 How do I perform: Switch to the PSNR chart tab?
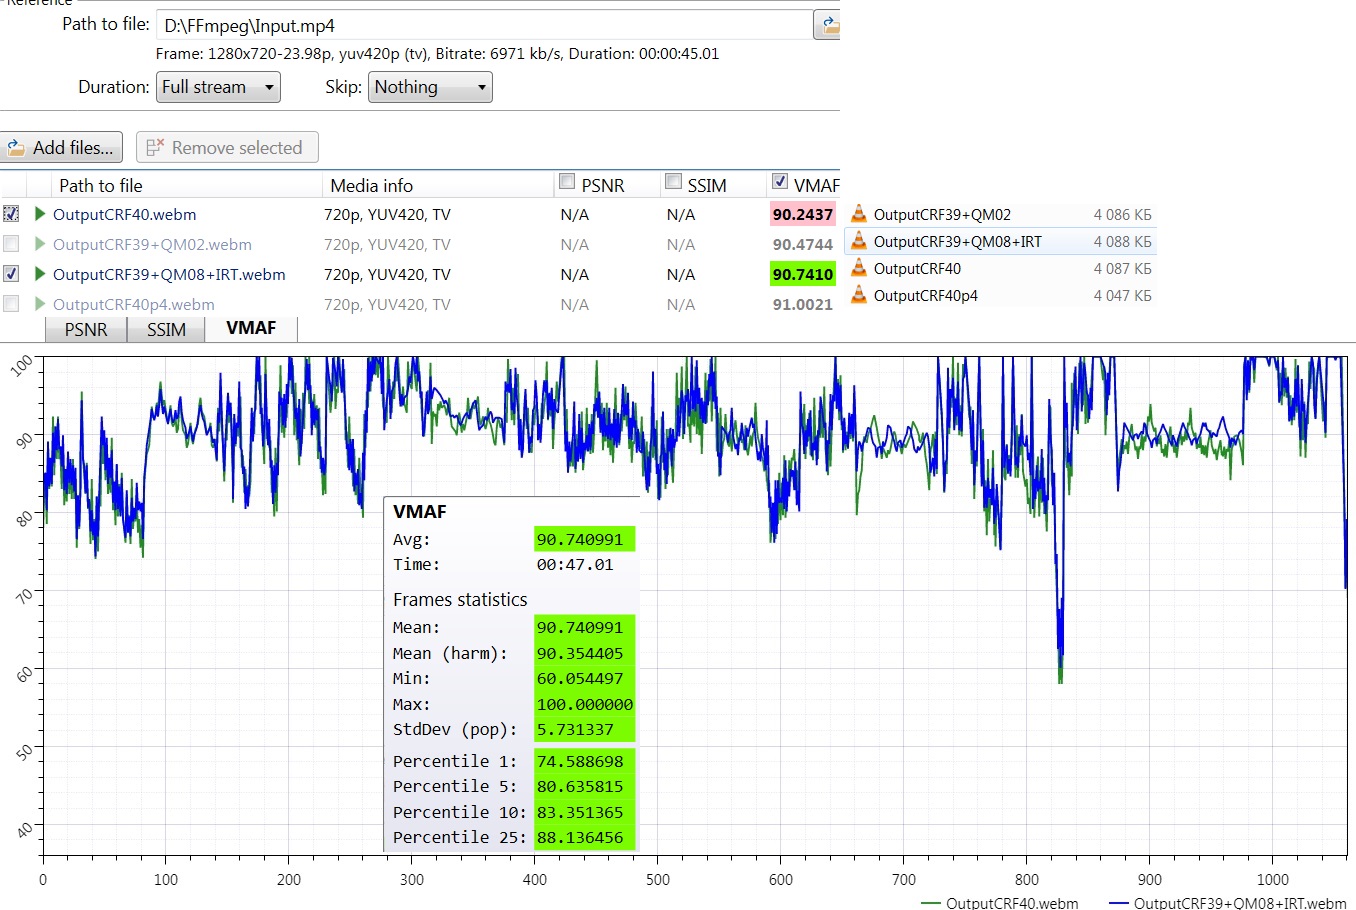pyautogui.click(x=86, y=330)
